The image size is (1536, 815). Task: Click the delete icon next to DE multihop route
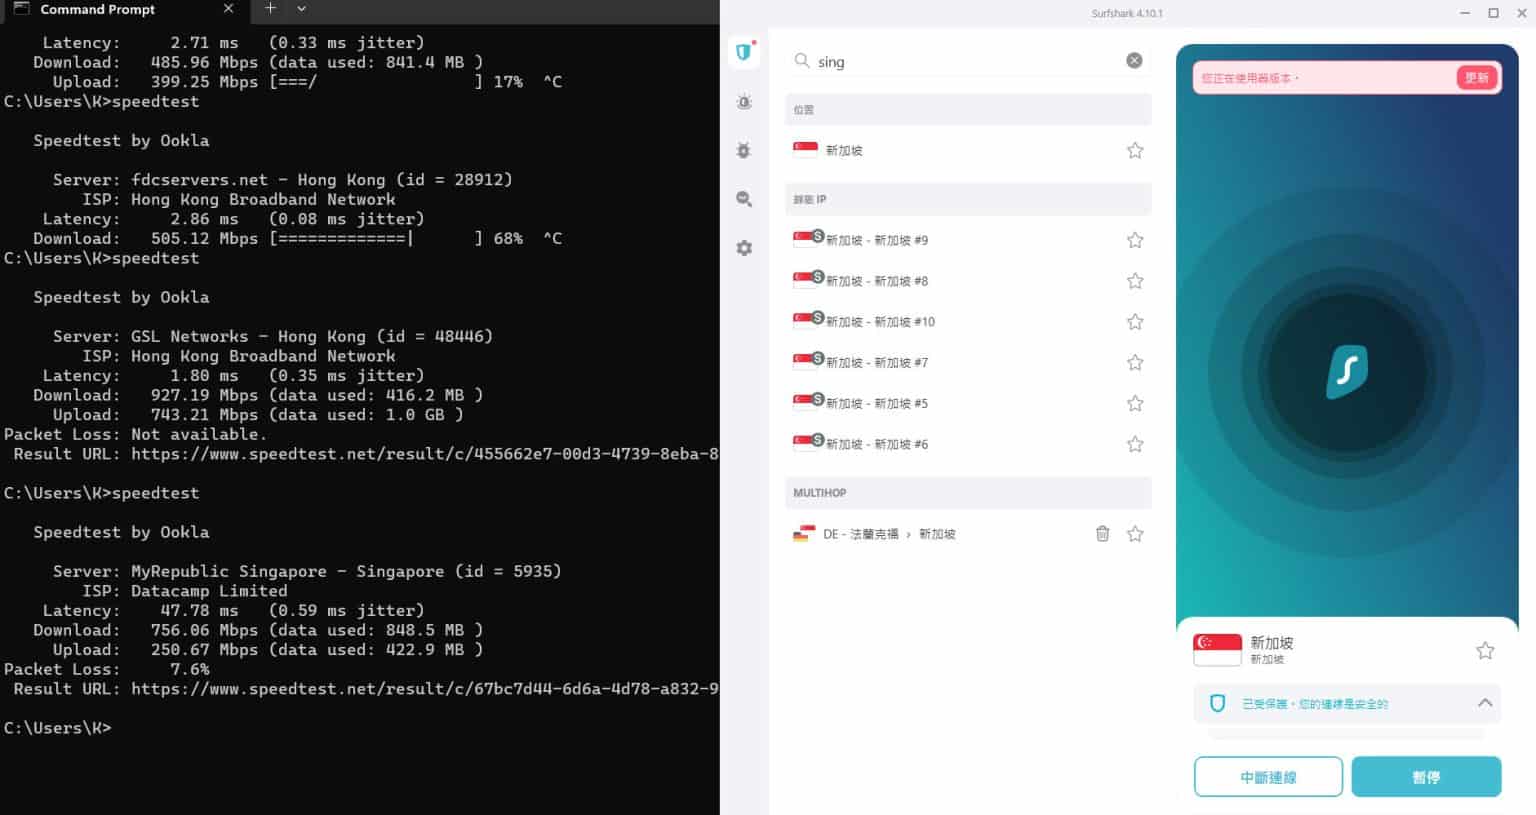coord(1102,534)
